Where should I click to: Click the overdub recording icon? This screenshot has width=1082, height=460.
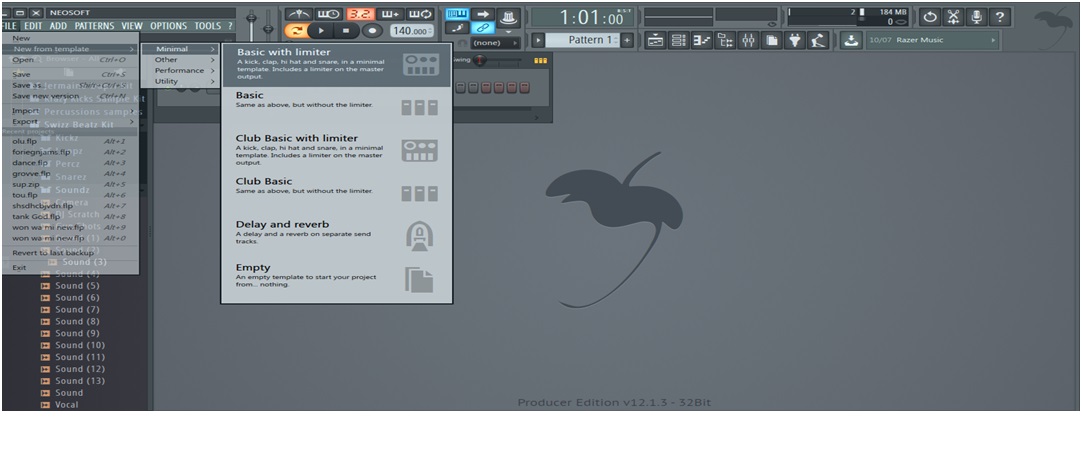tap(391, 14)
